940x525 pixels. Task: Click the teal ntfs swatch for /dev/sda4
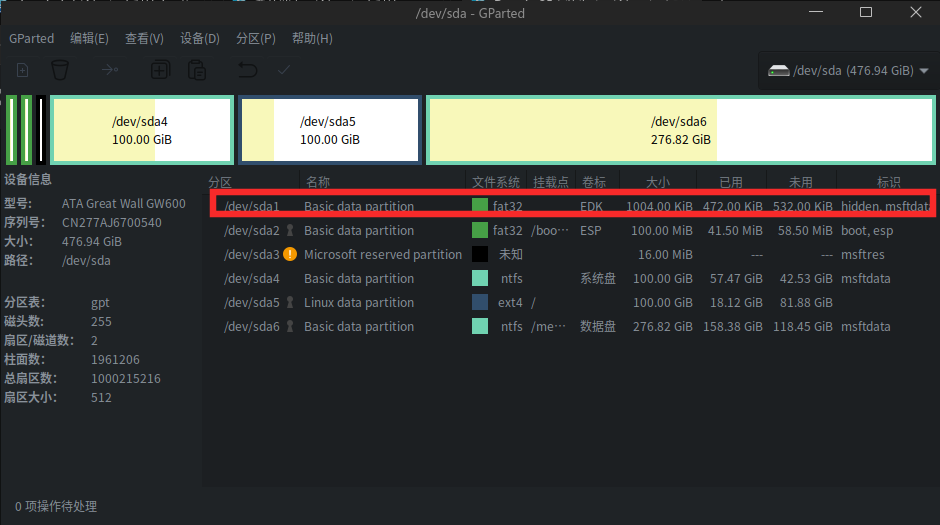(480, 278)
